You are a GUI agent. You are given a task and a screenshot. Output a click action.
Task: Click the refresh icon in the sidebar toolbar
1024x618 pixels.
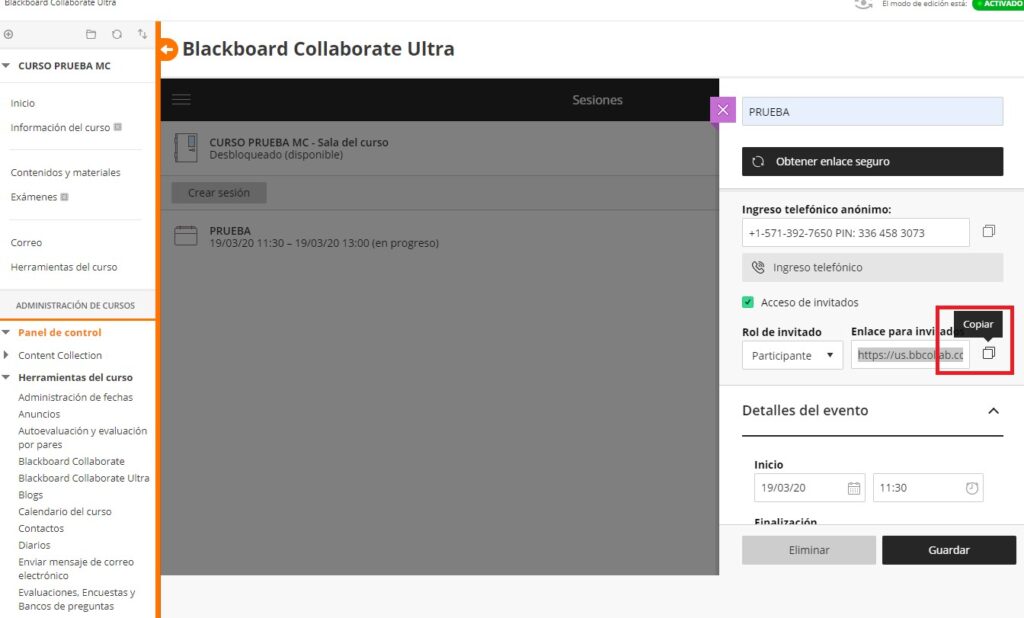pos(117,35)
